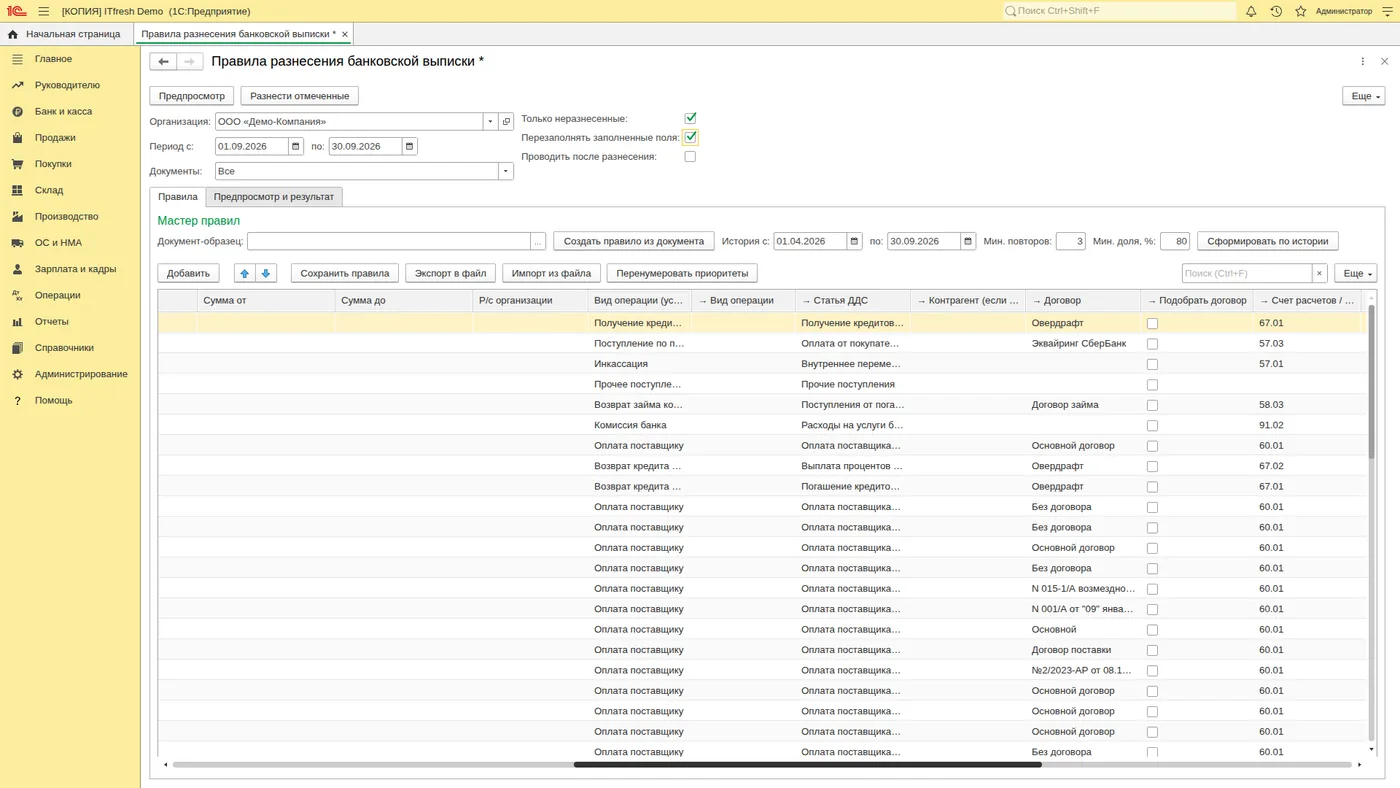
Task: Open the top Еще dropdown menu
Action: [1363, 96]
